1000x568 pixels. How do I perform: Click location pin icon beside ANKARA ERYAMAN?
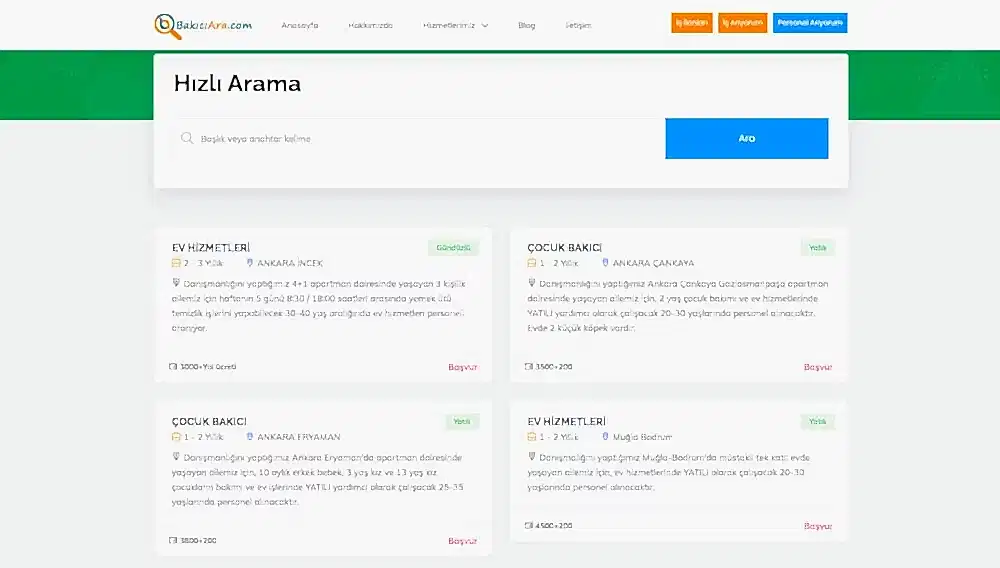click(250, 437)
